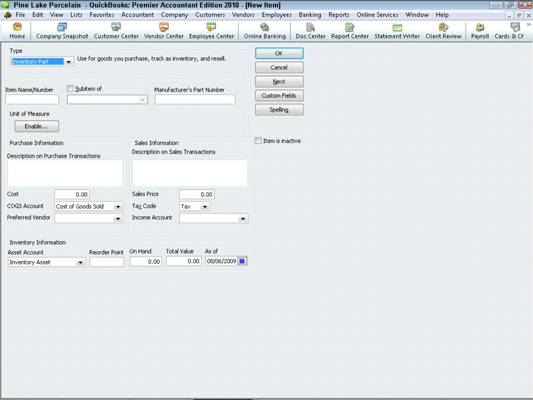Click the Item Name/Number input field
The width and height of the screenshot is (533, 400).
(x=32, y=100)
